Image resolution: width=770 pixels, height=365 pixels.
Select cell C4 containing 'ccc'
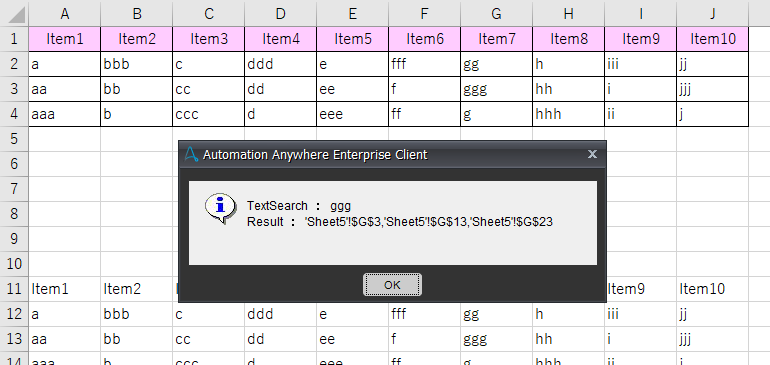[209, 114]
